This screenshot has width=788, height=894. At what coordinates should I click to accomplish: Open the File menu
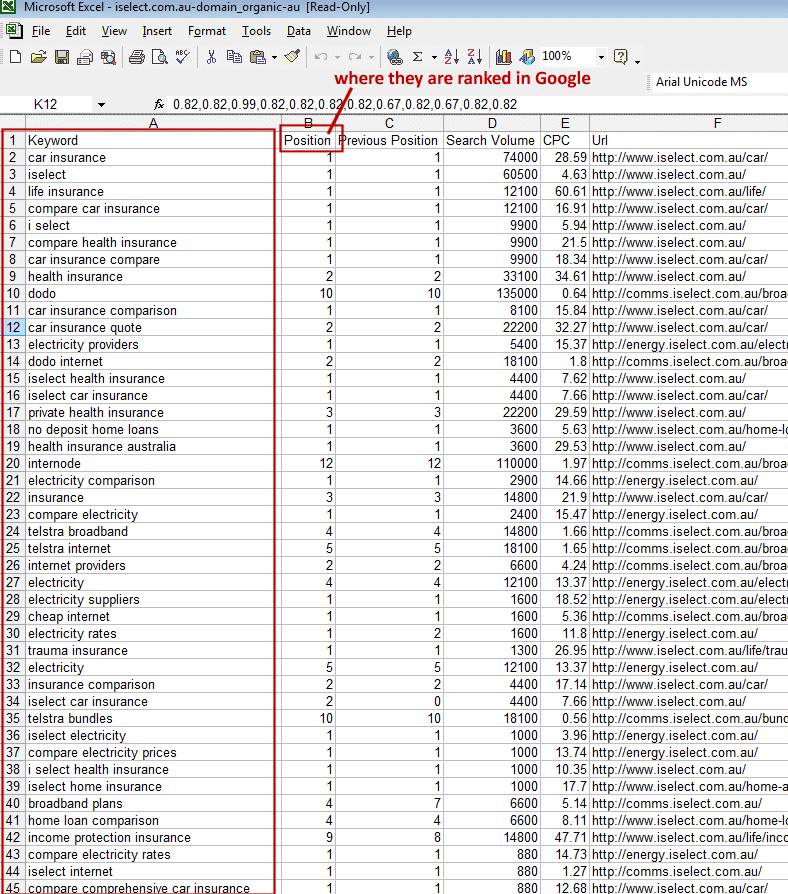tap(41, 31)
